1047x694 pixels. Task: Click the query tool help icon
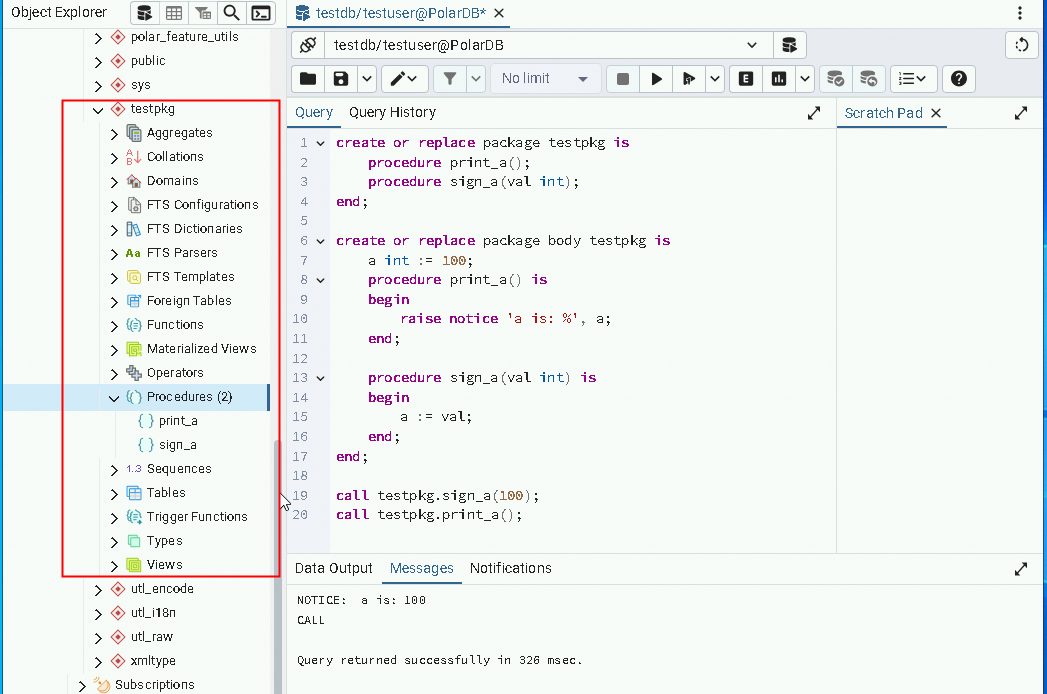click(x=958, y=79)
